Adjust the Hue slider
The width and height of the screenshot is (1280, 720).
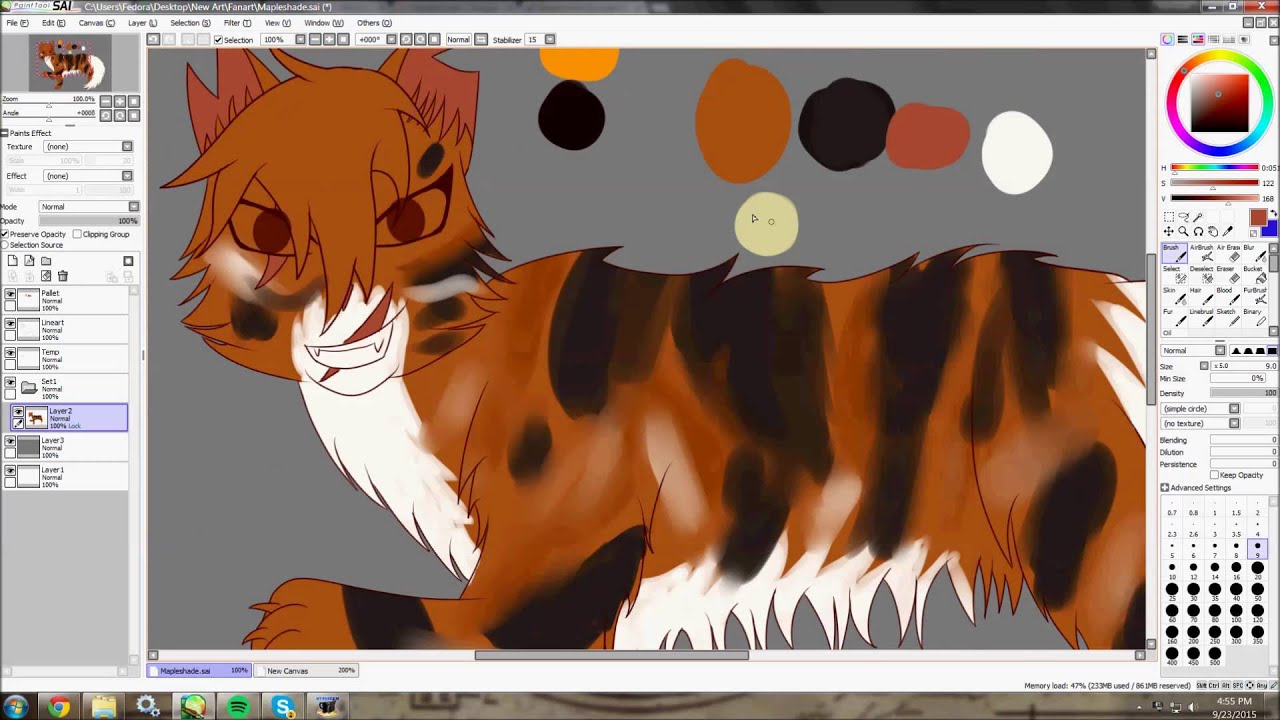tap(1214, 168)
